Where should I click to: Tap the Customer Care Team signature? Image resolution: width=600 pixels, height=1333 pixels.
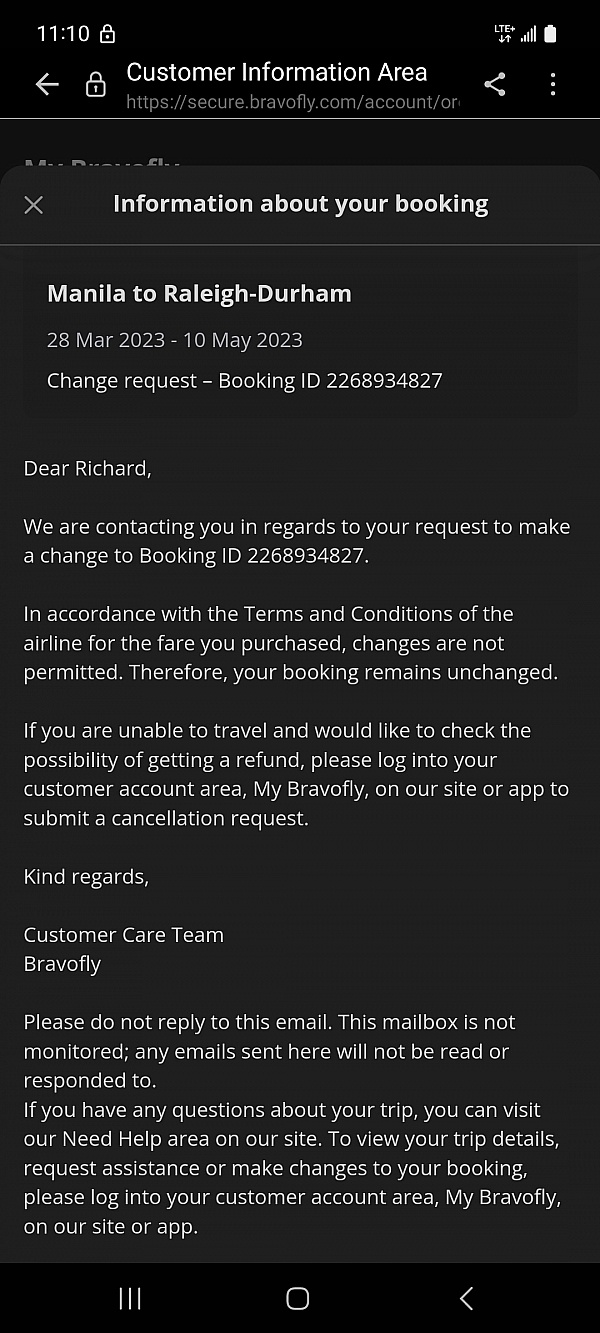point(123,935)
